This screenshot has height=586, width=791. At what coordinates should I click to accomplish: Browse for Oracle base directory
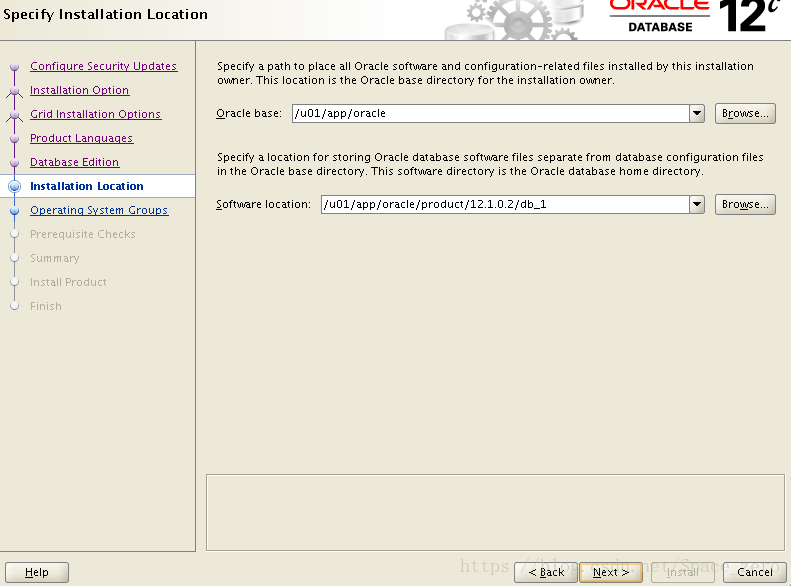pos(745,113)
